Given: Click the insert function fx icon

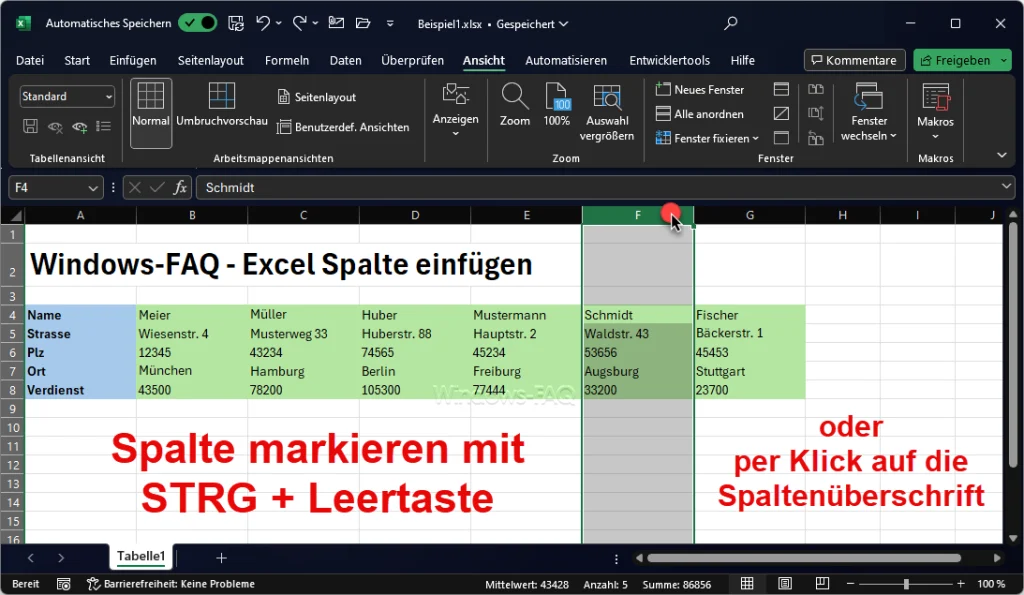Looking at the screenshot, I should coord(180,187).
